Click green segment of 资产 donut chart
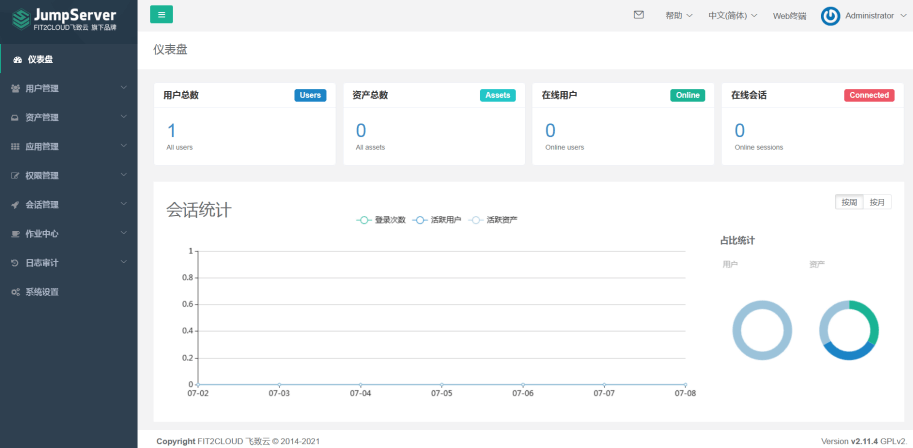The image size is (913, 448). coord(870,316)
